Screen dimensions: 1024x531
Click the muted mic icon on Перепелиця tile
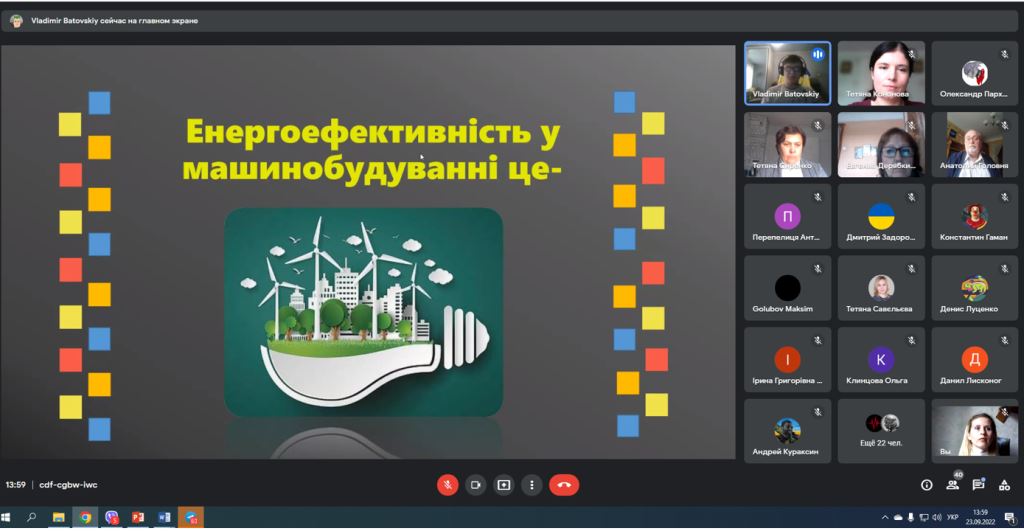click(x=818, y=197)
